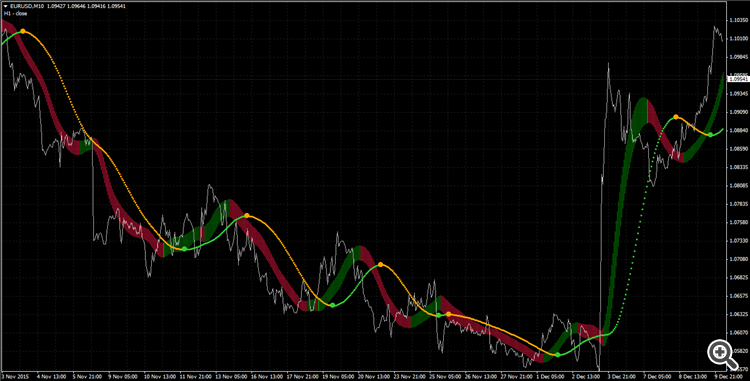Click the orange dot near 7 Dec

point(676,117)
